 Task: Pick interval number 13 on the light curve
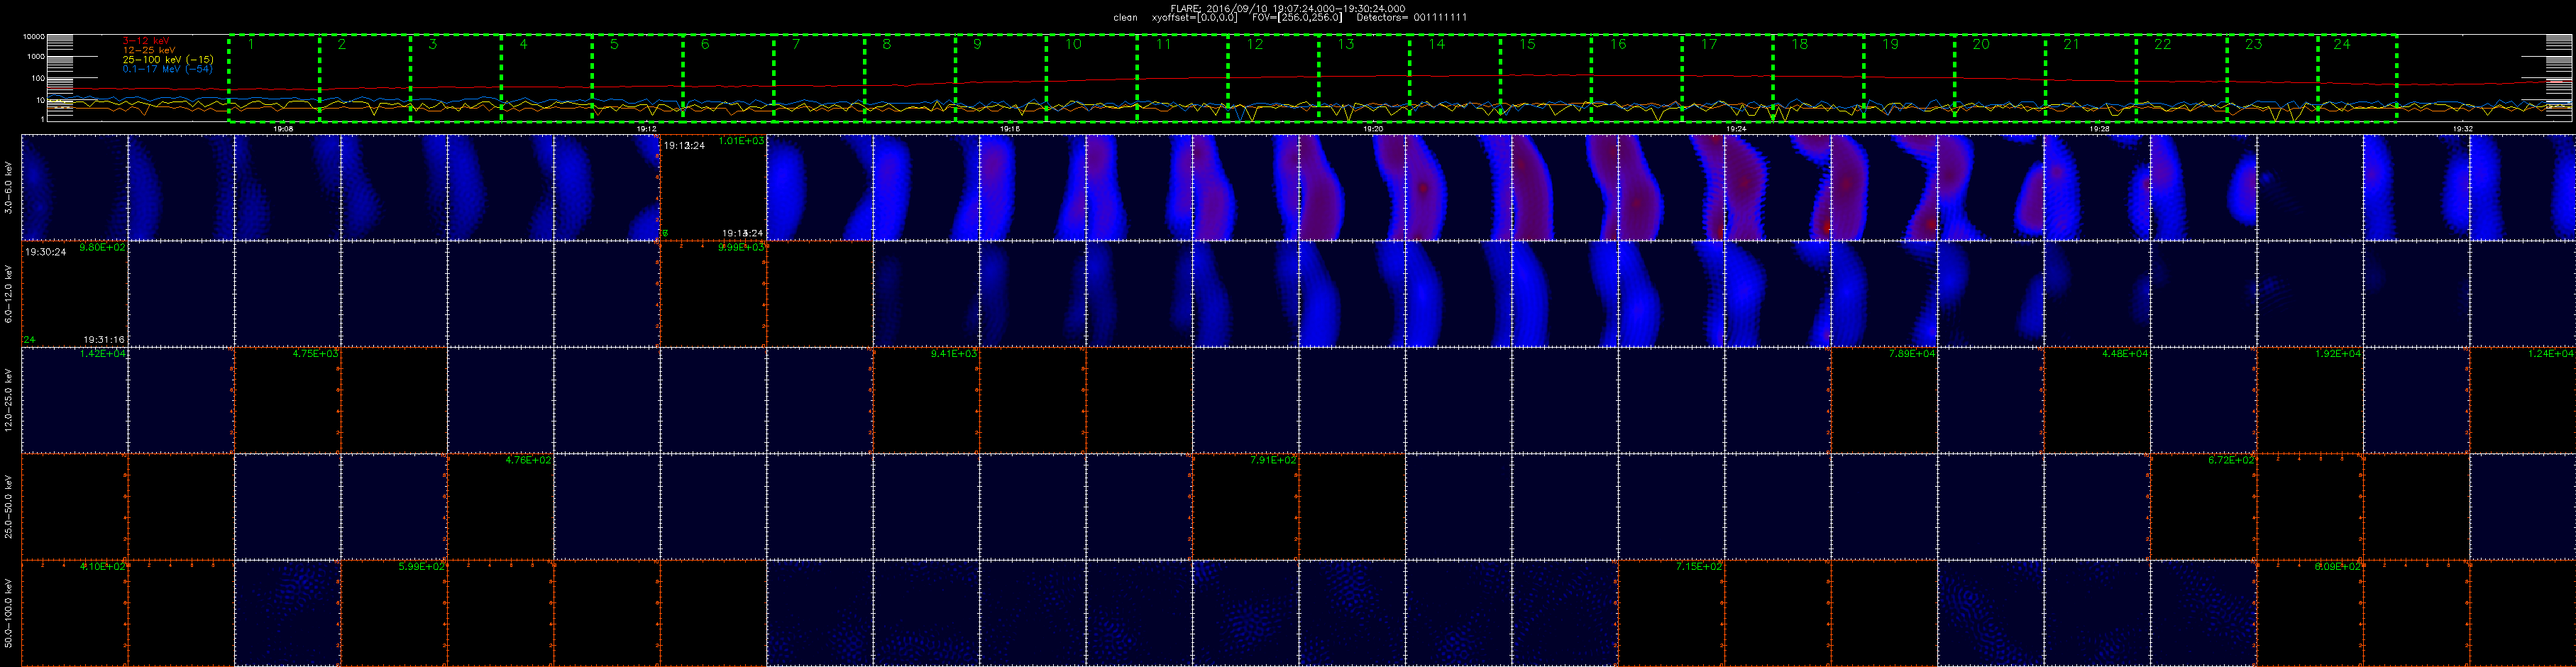(x=1345, y=44)
